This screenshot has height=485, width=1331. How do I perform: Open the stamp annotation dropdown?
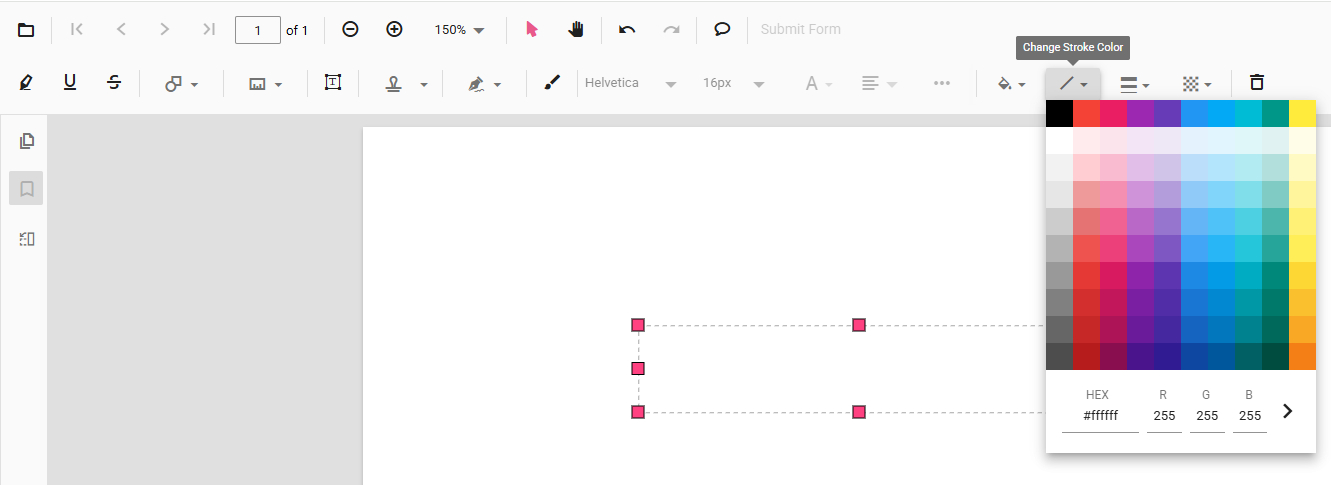[406, 84]
